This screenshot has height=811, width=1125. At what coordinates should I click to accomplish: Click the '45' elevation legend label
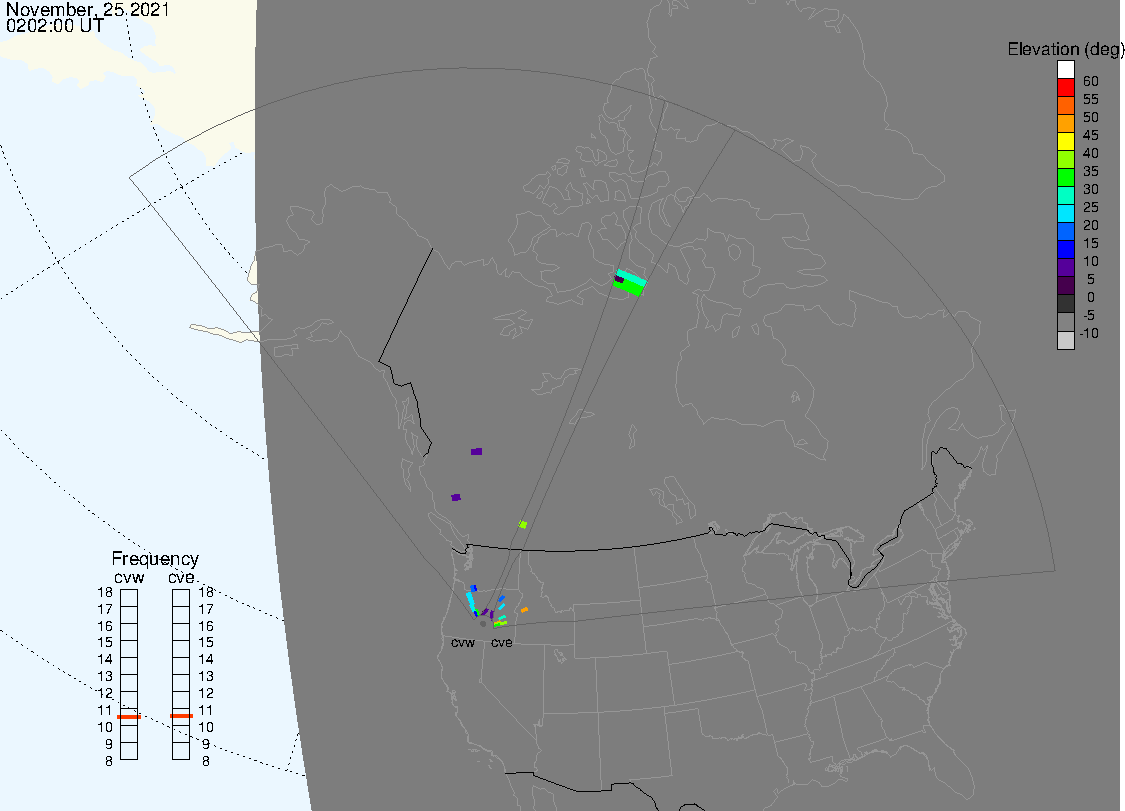point(1091,135)
